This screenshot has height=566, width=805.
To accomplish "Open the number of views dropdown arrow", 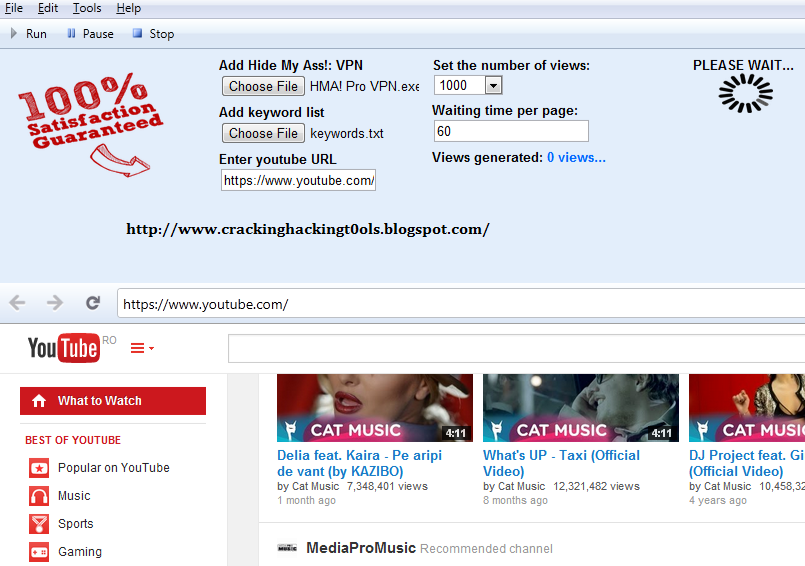I will 493,85.
